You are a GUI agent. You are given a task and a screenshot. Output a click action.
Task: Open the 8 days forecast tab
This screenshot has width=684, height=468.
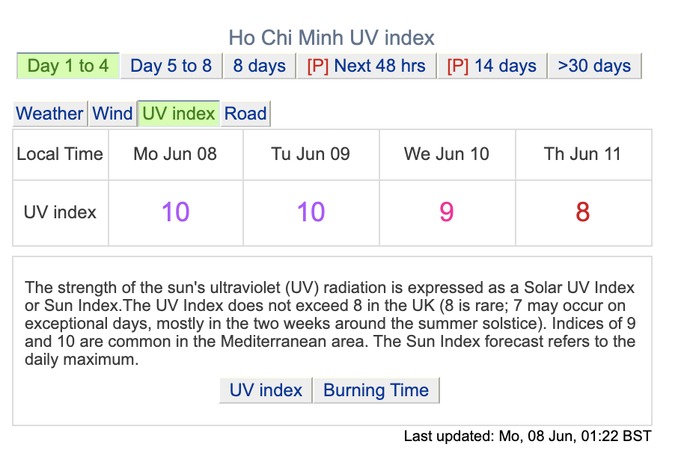[x=259, y=66]
